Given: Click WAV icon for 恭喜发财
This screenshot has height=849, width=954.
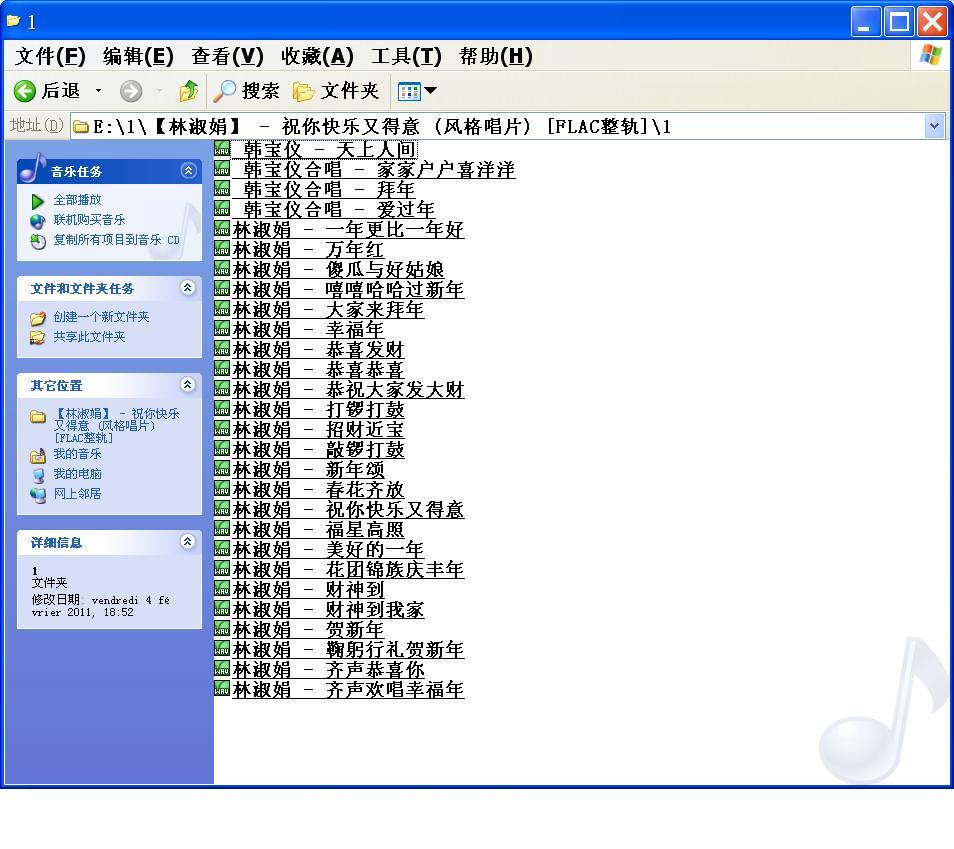Looking at the screenshot, I should click(222, 349).
